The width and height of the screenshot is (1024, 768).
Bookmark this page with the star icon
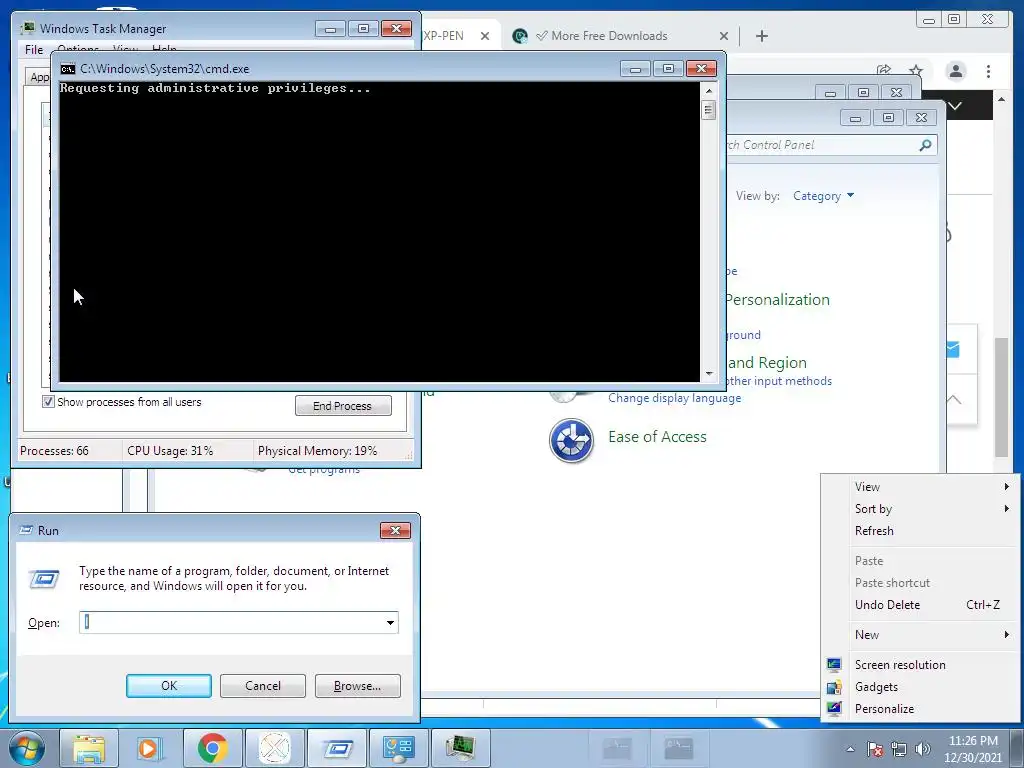(916, 71)
